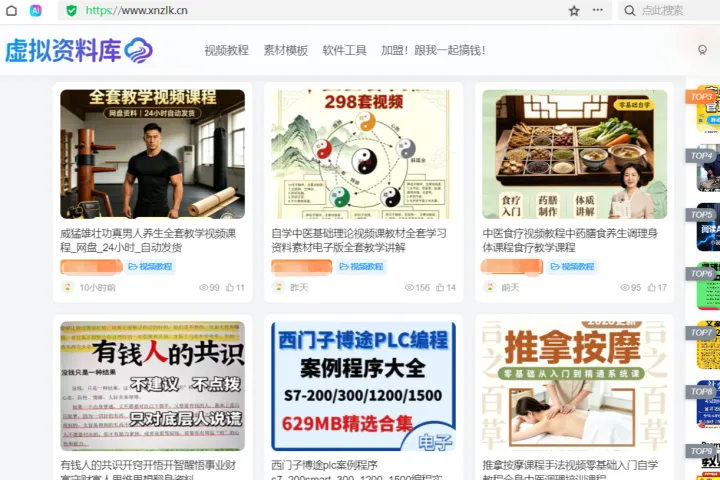Viewport: 720px width, 480px height.
Task: Open the TOP8 ranked sidebar item
Action: [703, 404]
